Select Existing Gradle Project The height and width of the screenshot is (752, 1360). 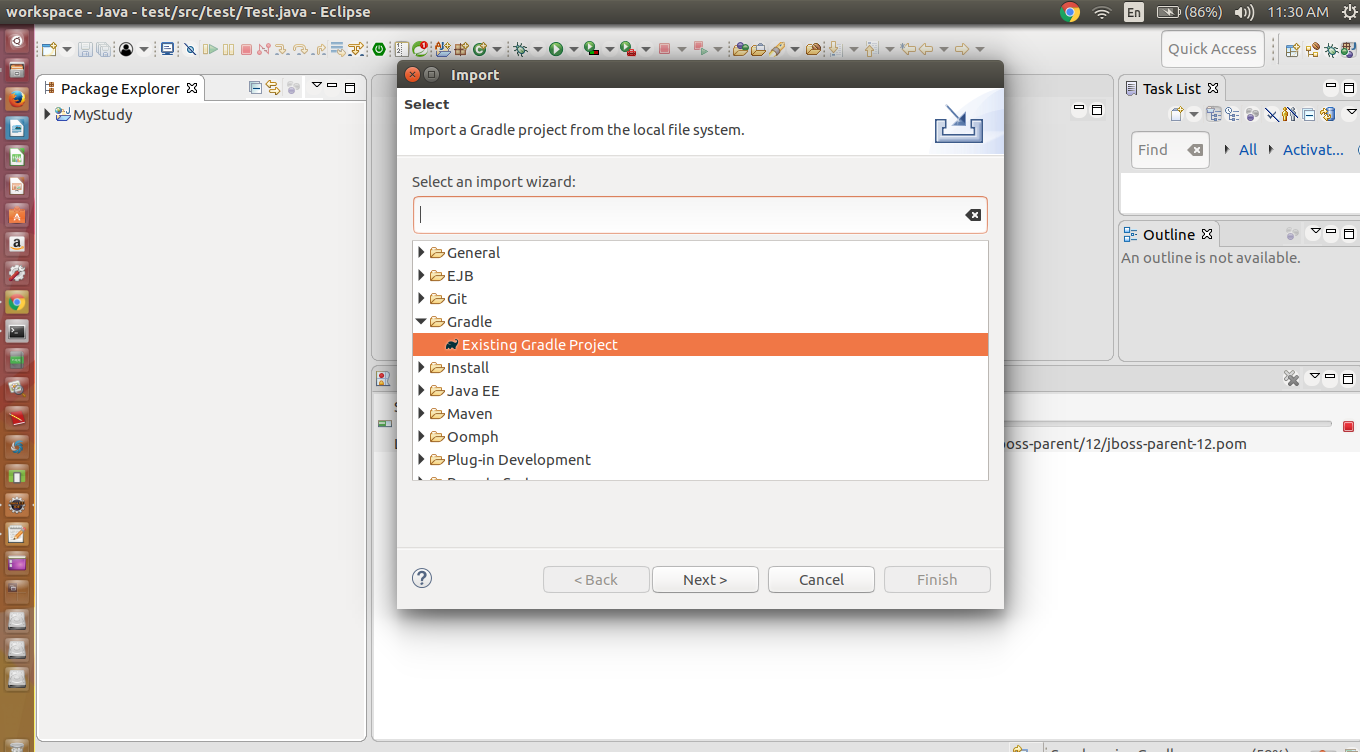(x=700, y=344)
